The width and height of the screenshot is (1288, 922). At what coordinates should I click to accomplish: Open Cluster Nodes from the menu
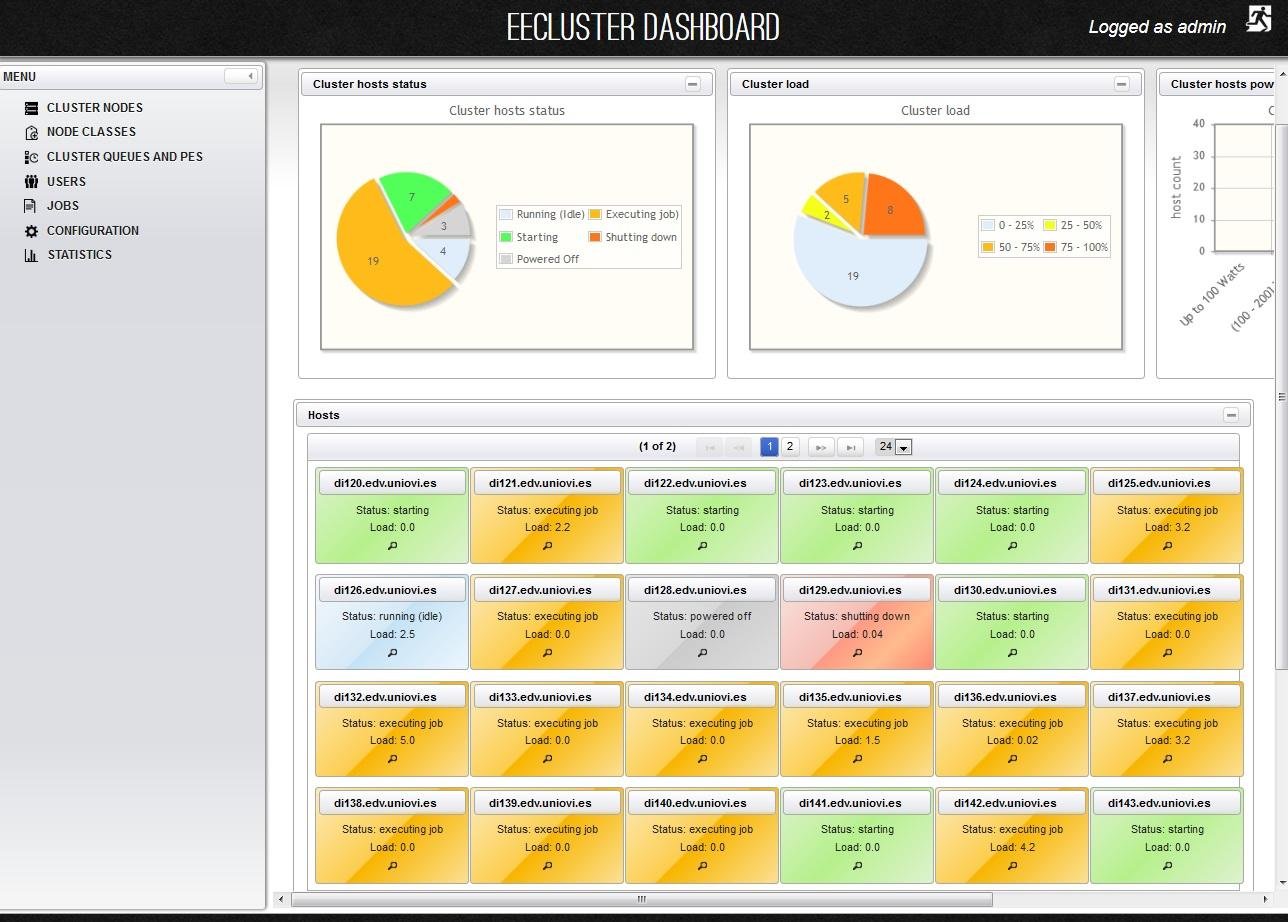pos(32,107)
